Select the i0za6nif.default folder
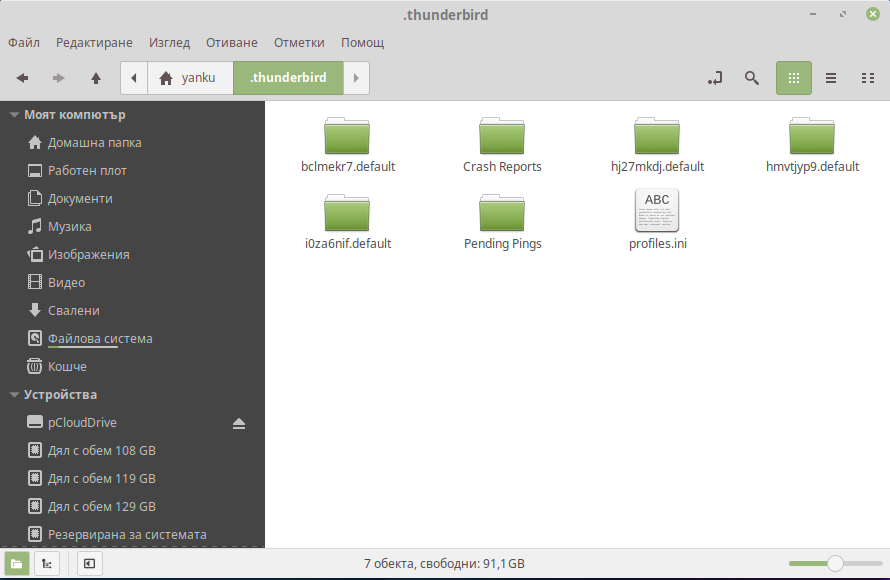Viewport: 890px width, 580px height. click(x=347, y=222)
